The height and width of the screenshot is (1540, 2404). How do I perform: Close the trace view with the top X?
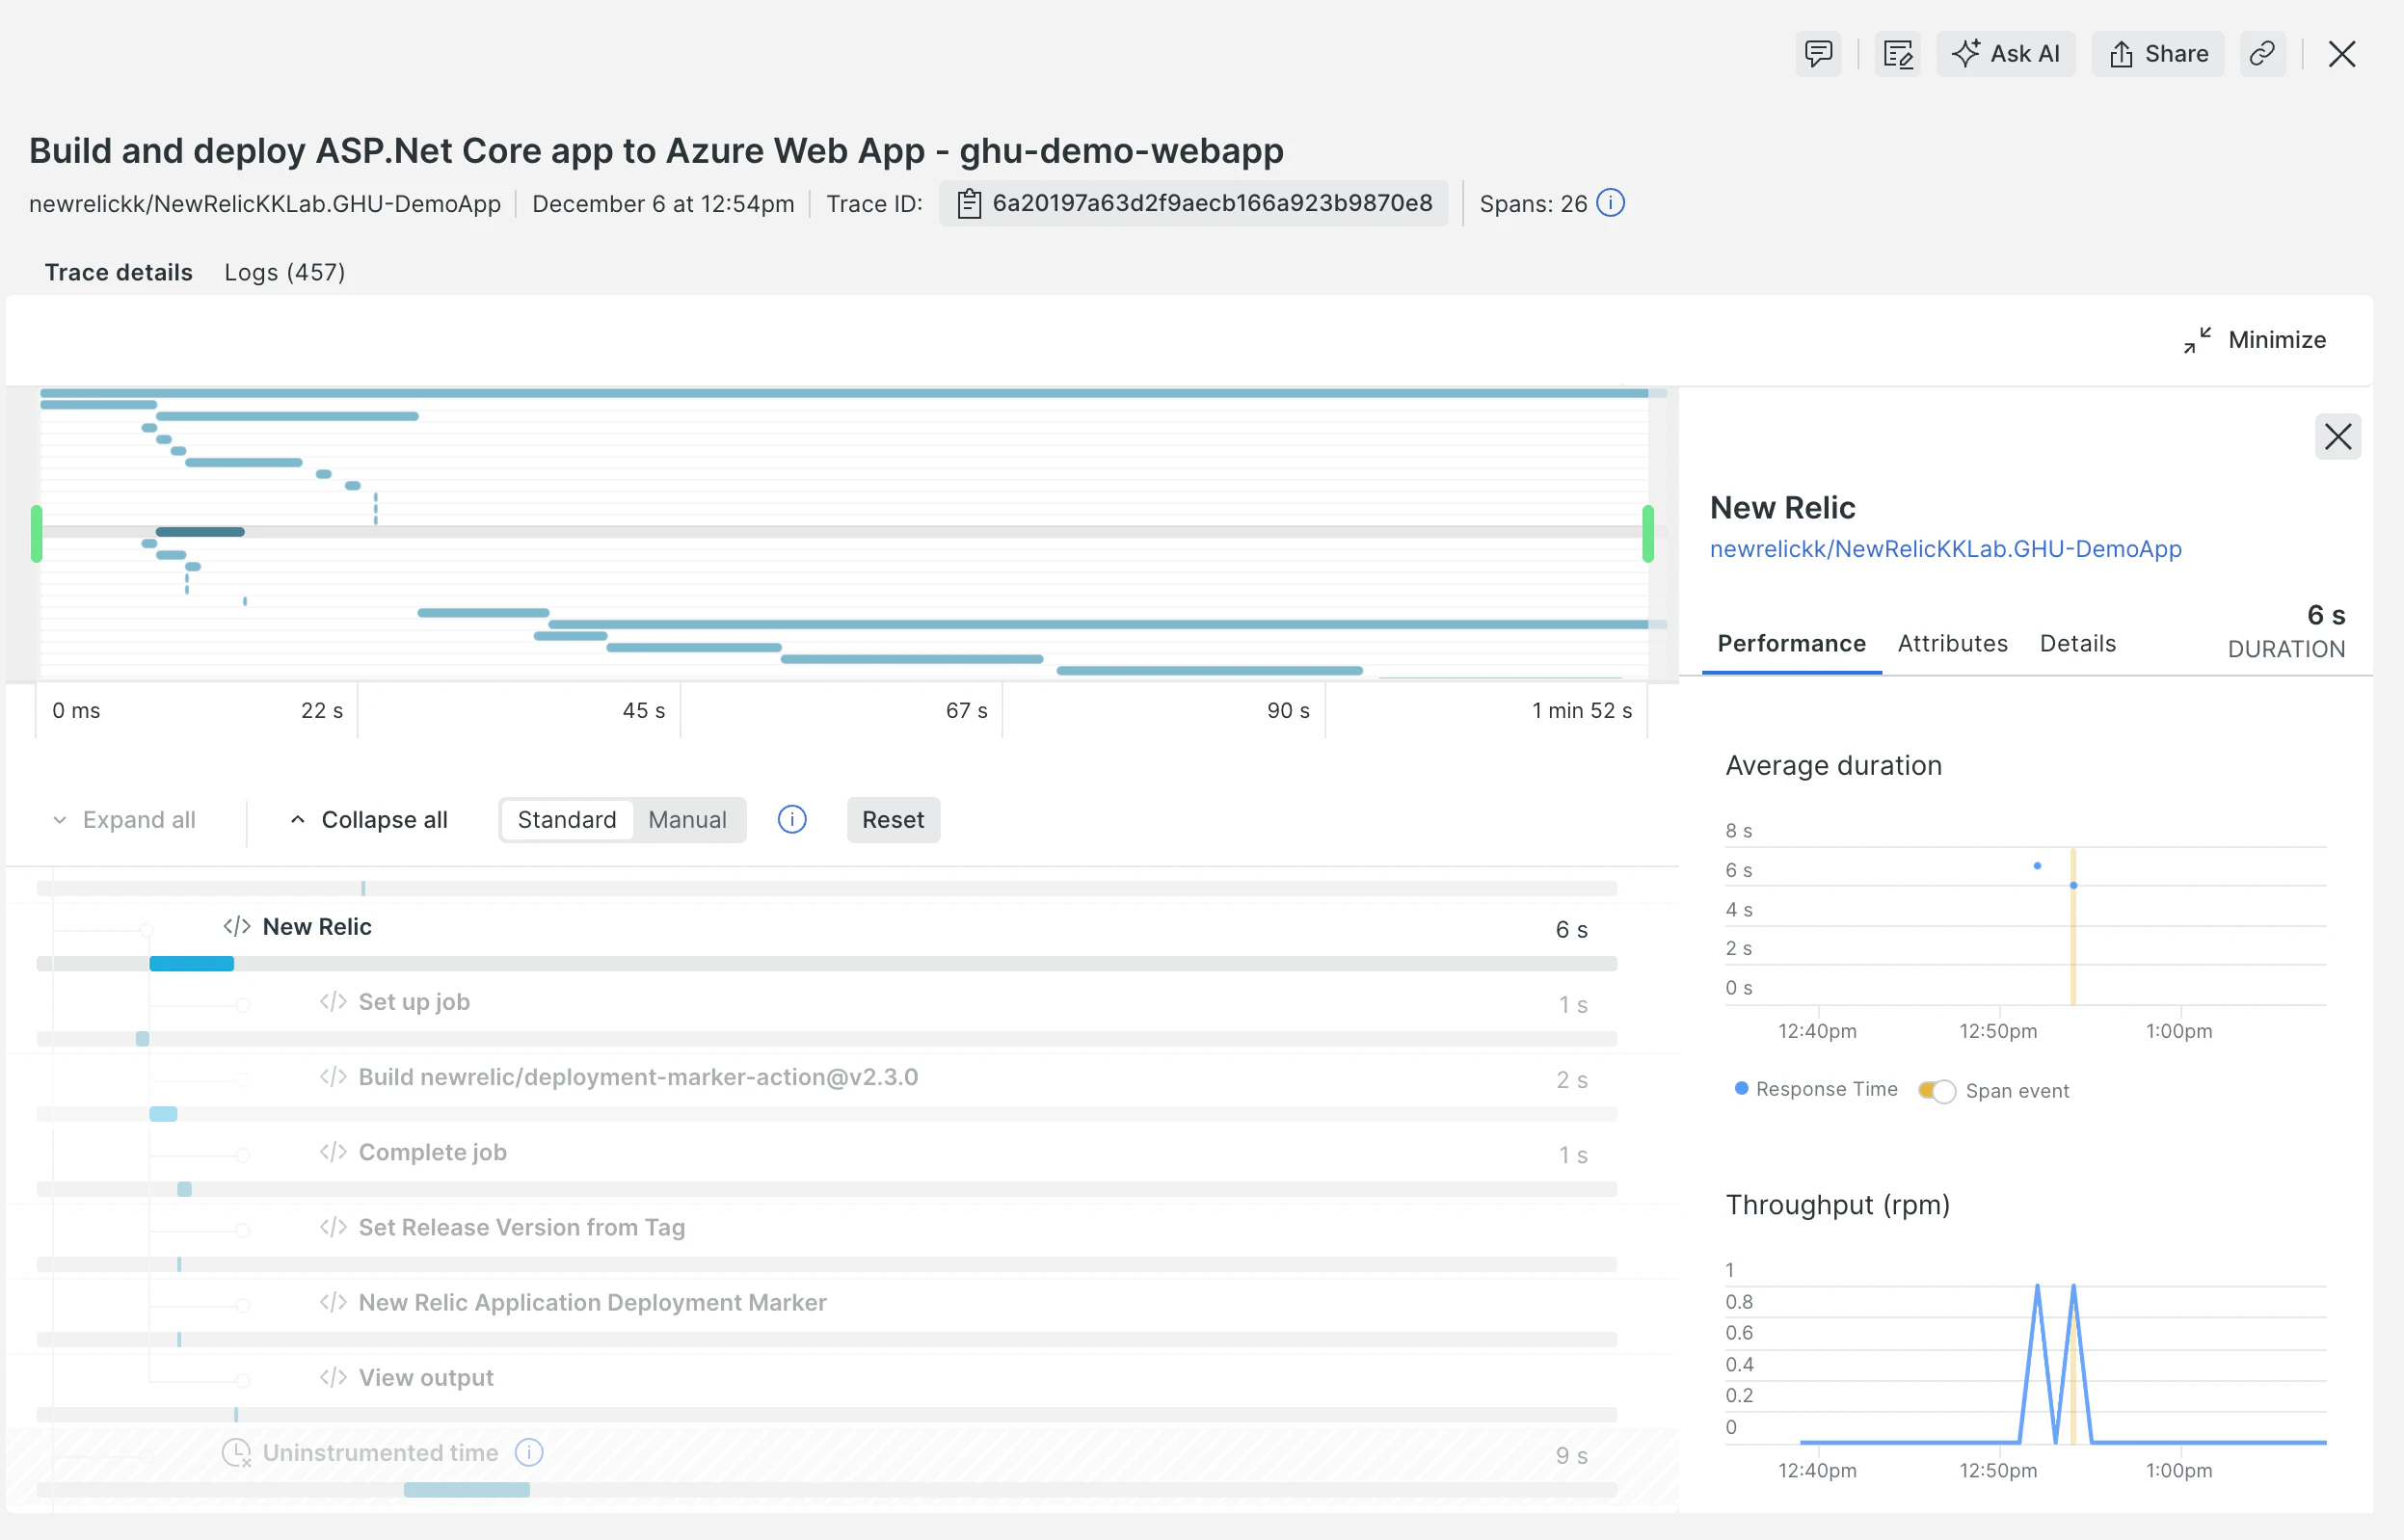click(2341, 54)
